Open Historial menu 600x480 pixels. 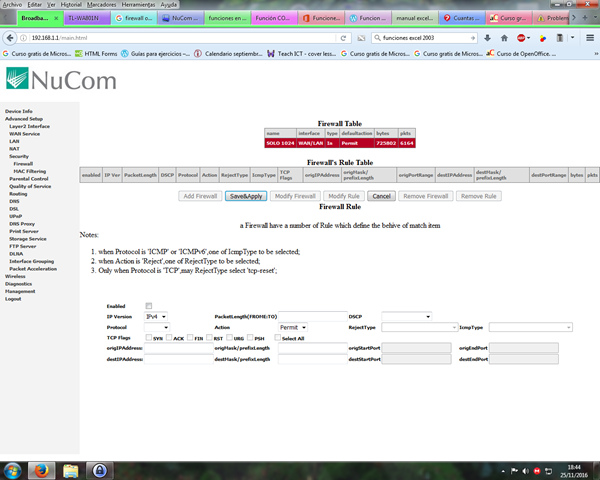click(71, 5)
